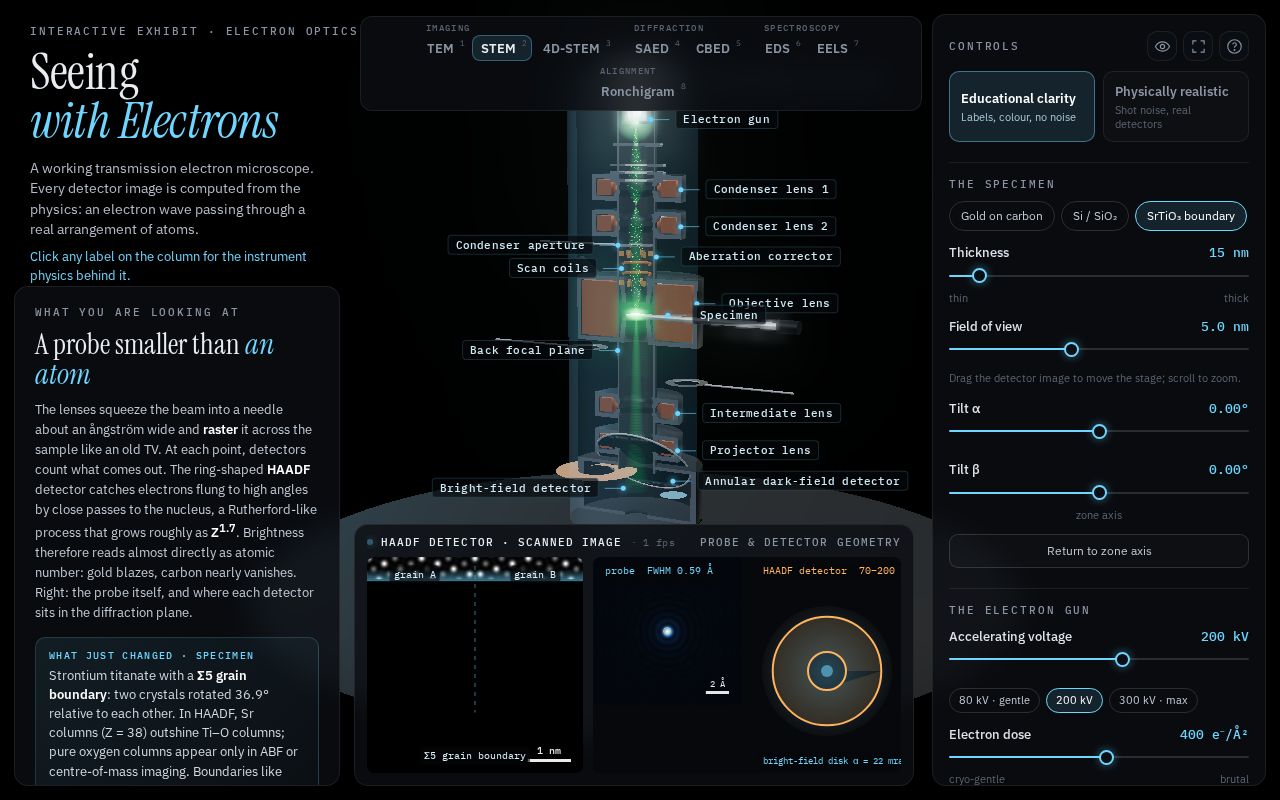Click the probe and detector geometry plot
The image size is (1280, 800).
pyautogui.click(x=747, y=665)
